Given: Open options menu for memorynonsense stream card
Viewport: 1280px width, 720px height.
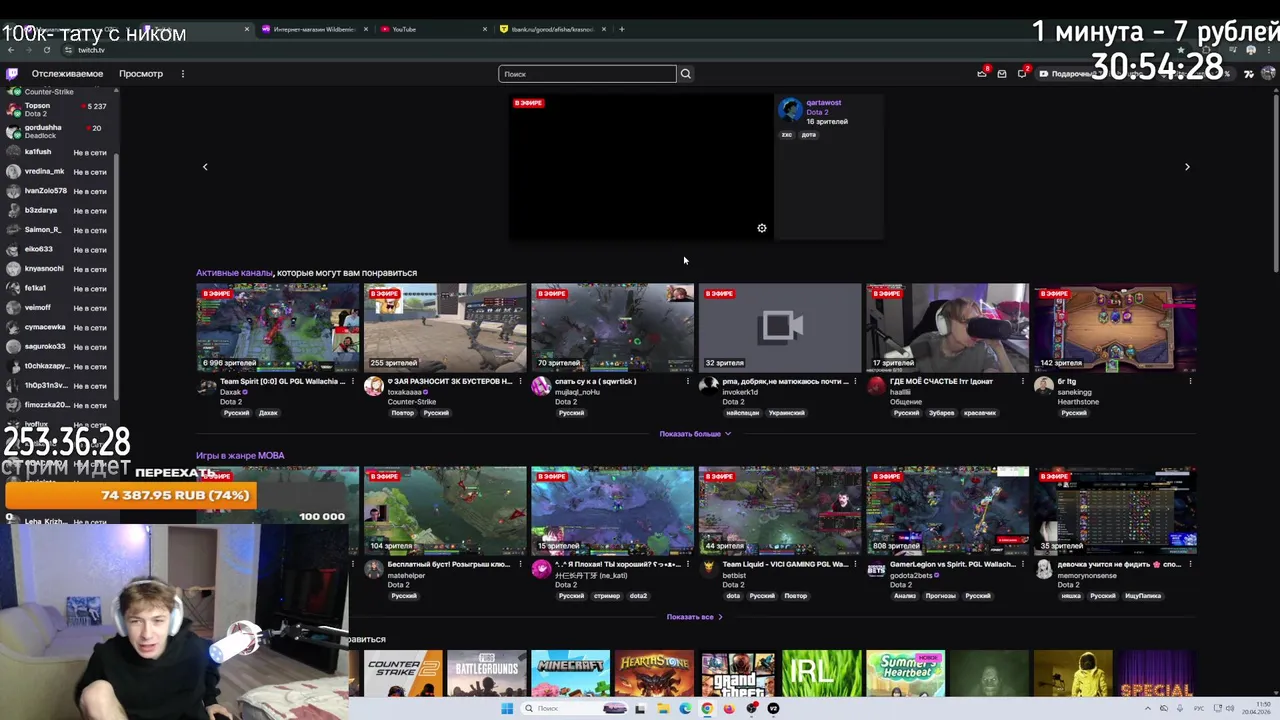Looking at the screenshot, I should pyautogui.click(x=1190, y=565).
